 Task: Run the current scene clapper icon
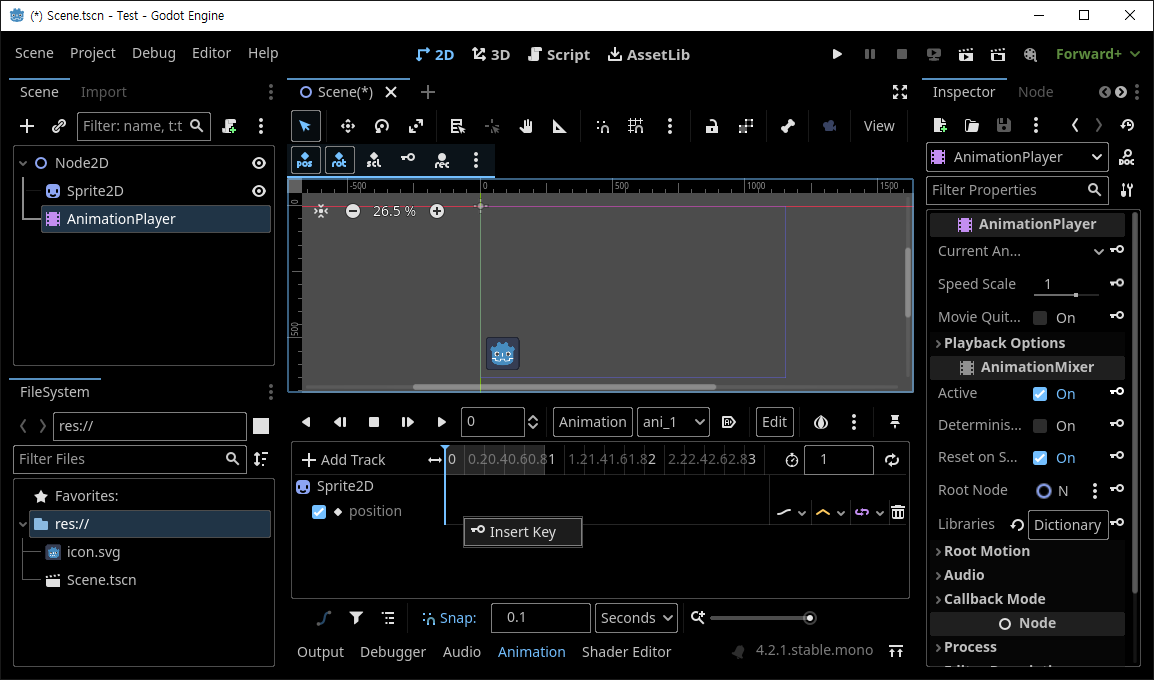pyautogui.click(x=966, y=54)
